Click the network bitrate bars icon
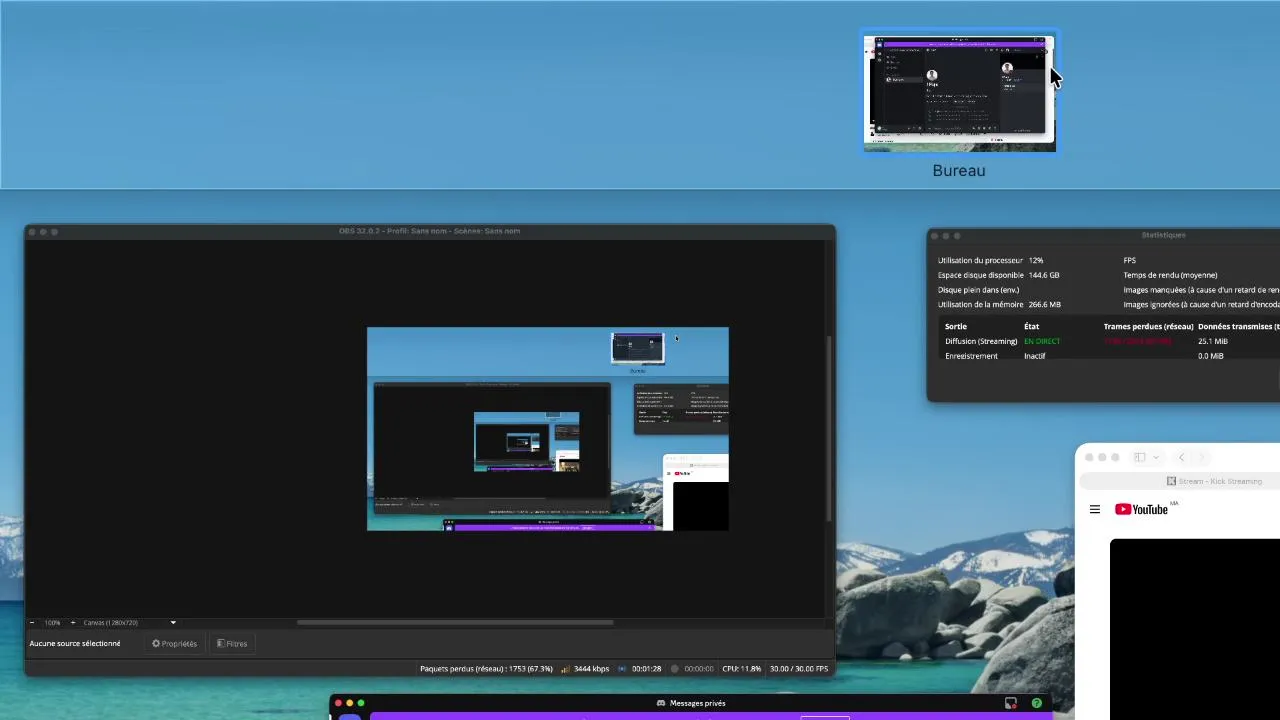The width and height of the screenshot is (1280, 720). click(566, 669)
